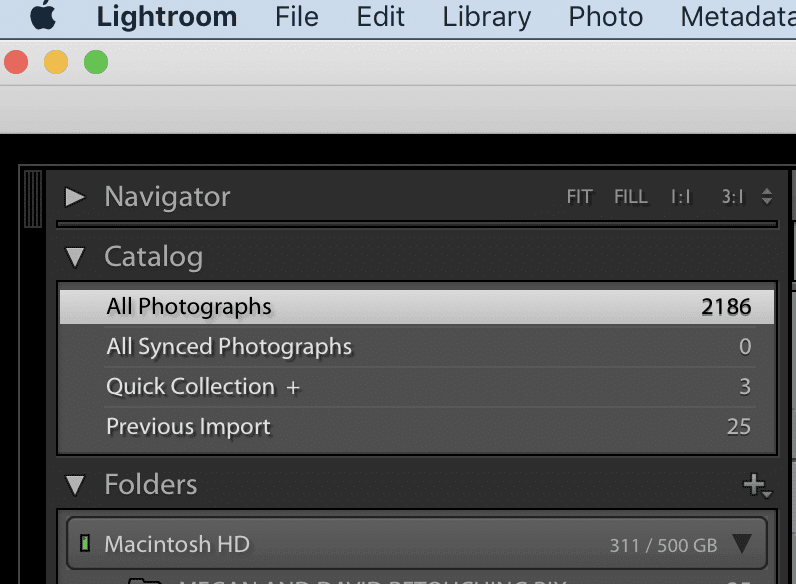796x584 pixels.
Task: Set Navigator zoom to FILL
Action: pos(631,197)
